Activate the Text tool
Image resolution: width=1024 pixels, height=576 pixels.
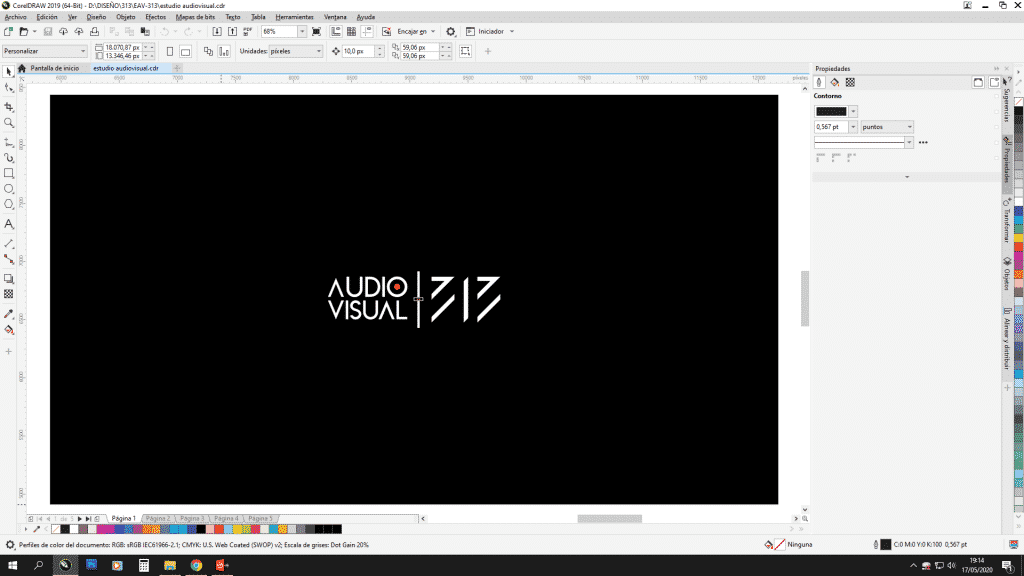pyautogui.click(x=9, y=224)
